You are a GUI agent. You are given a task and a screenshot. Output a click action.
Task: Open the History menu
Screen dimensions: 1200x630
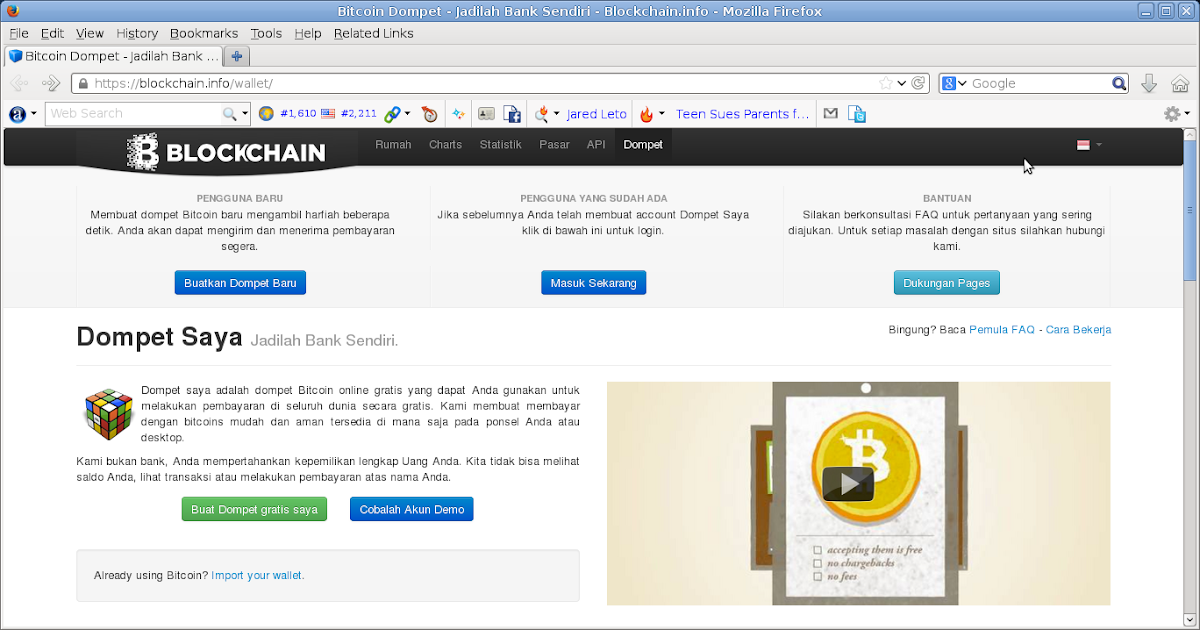pyautogui.click(x=137, y=33)
